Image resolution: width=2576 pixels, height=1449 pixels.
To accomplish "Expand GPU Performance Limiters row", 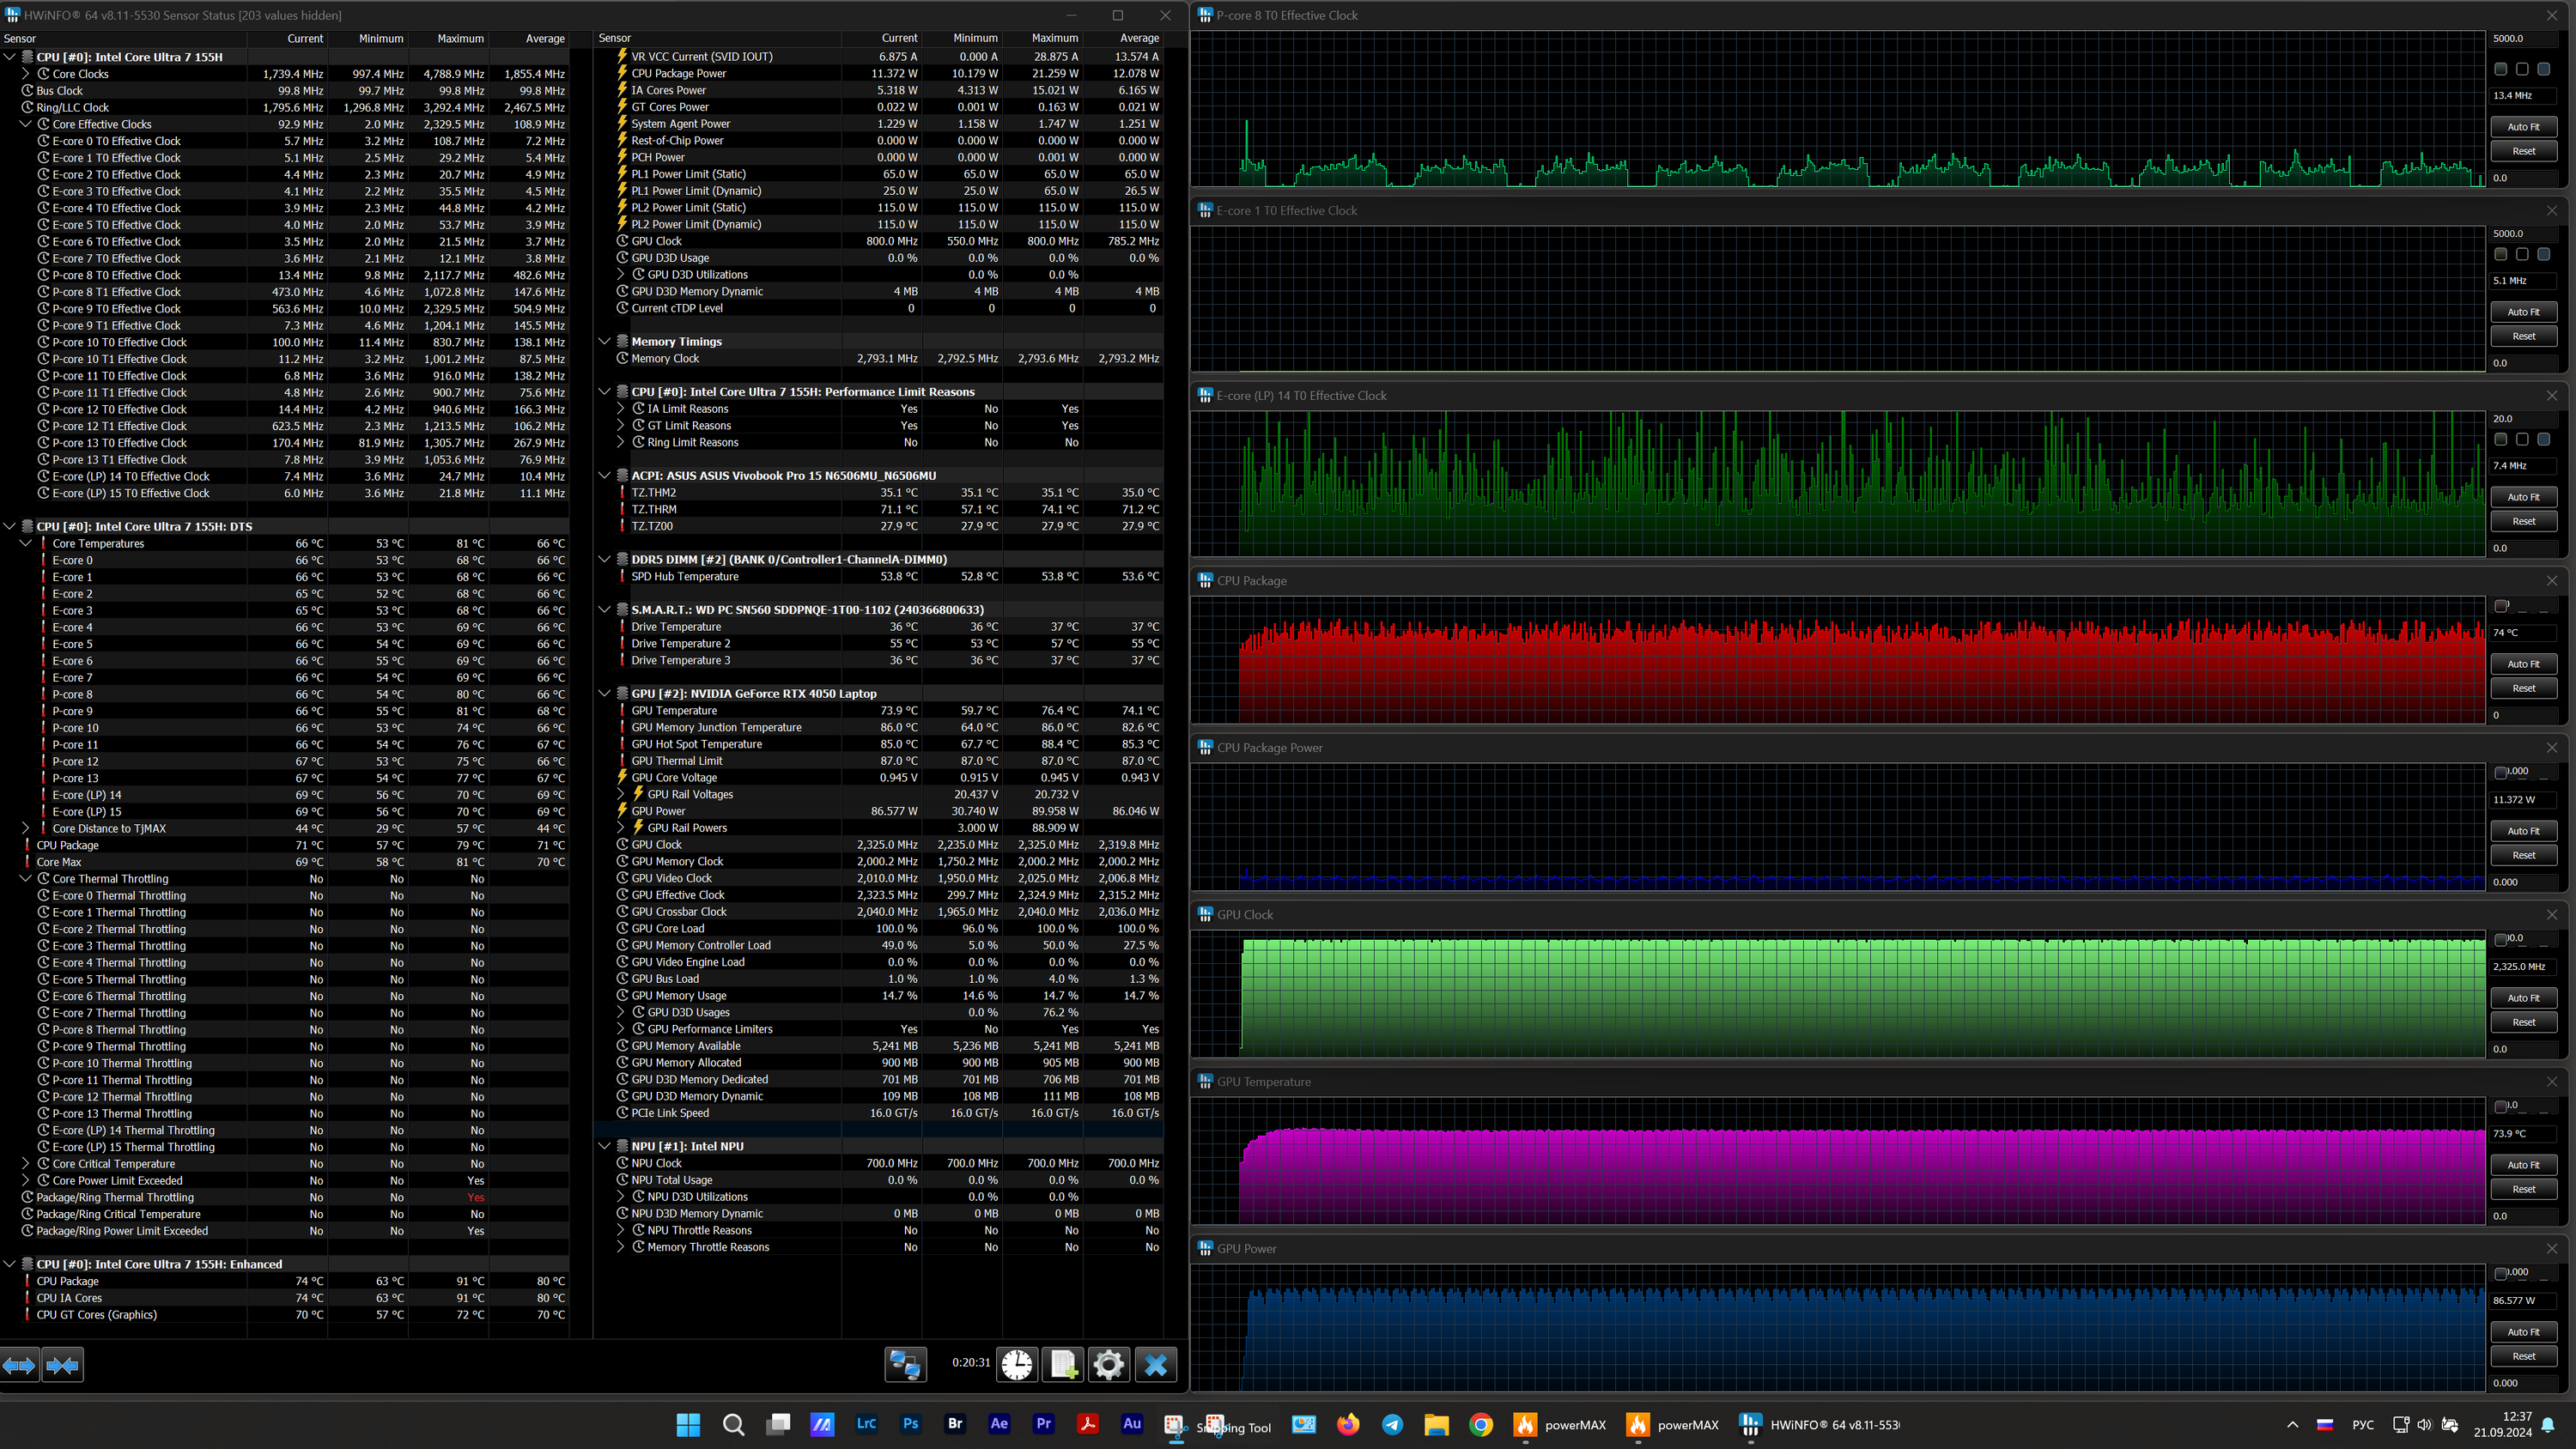I will [621, 1029].
